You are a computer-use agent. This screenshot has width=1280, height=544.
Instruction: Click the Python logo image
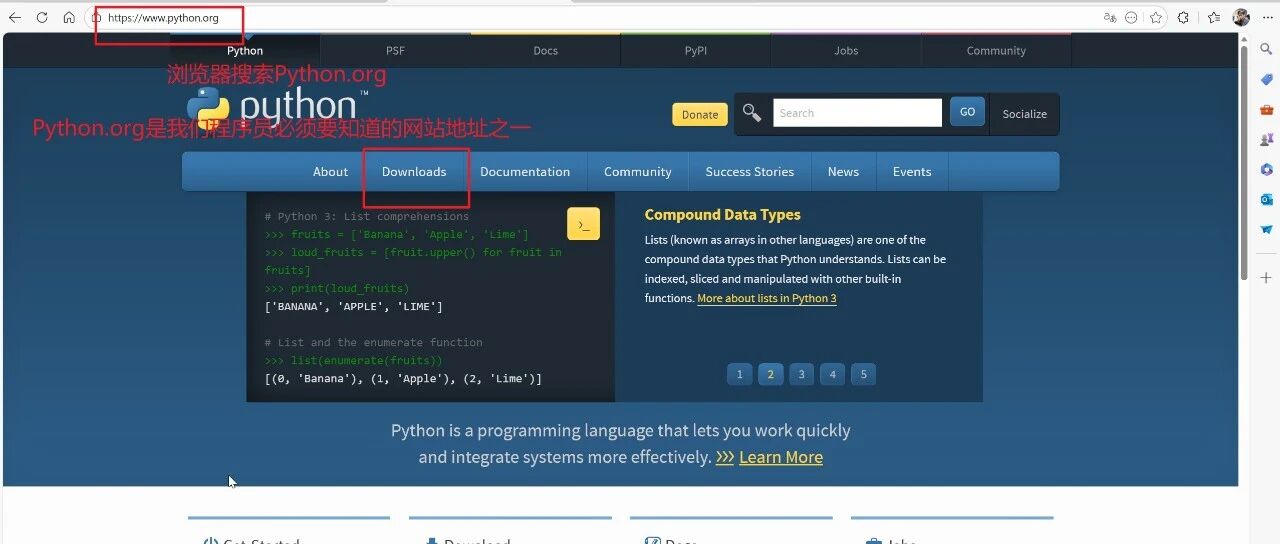pos(277,107)
